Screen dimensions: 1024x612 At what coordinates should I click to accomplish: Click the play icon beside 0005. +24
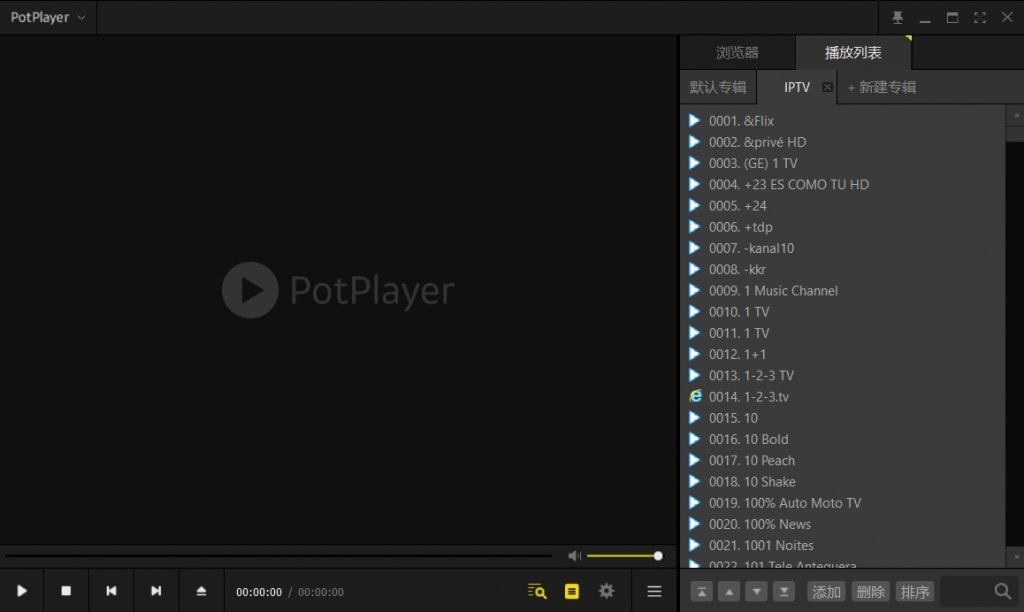694,205
